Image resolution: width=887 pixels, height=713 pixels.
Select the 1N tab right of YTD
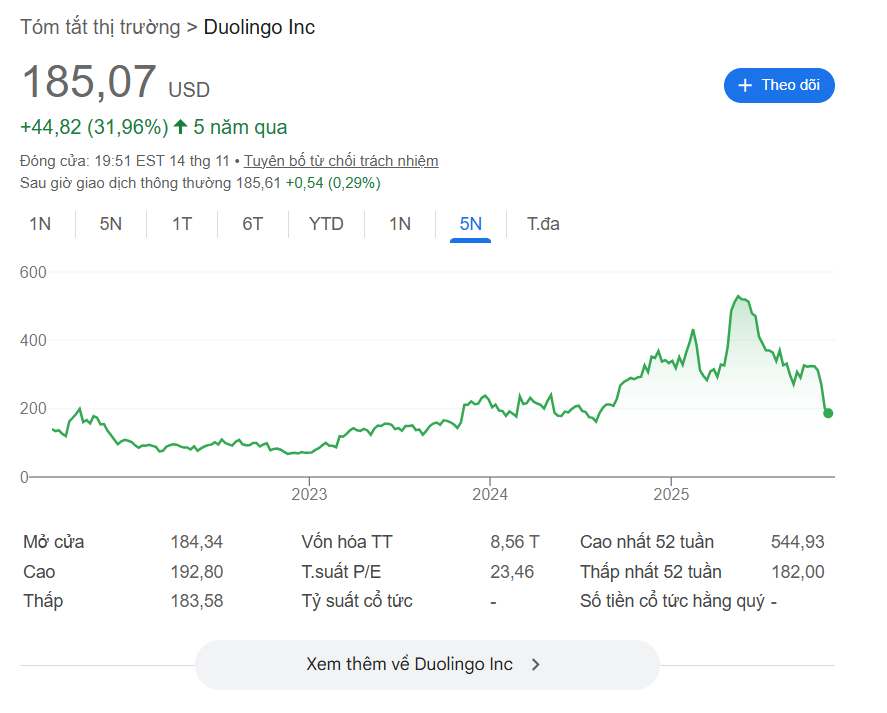point(400,224)
